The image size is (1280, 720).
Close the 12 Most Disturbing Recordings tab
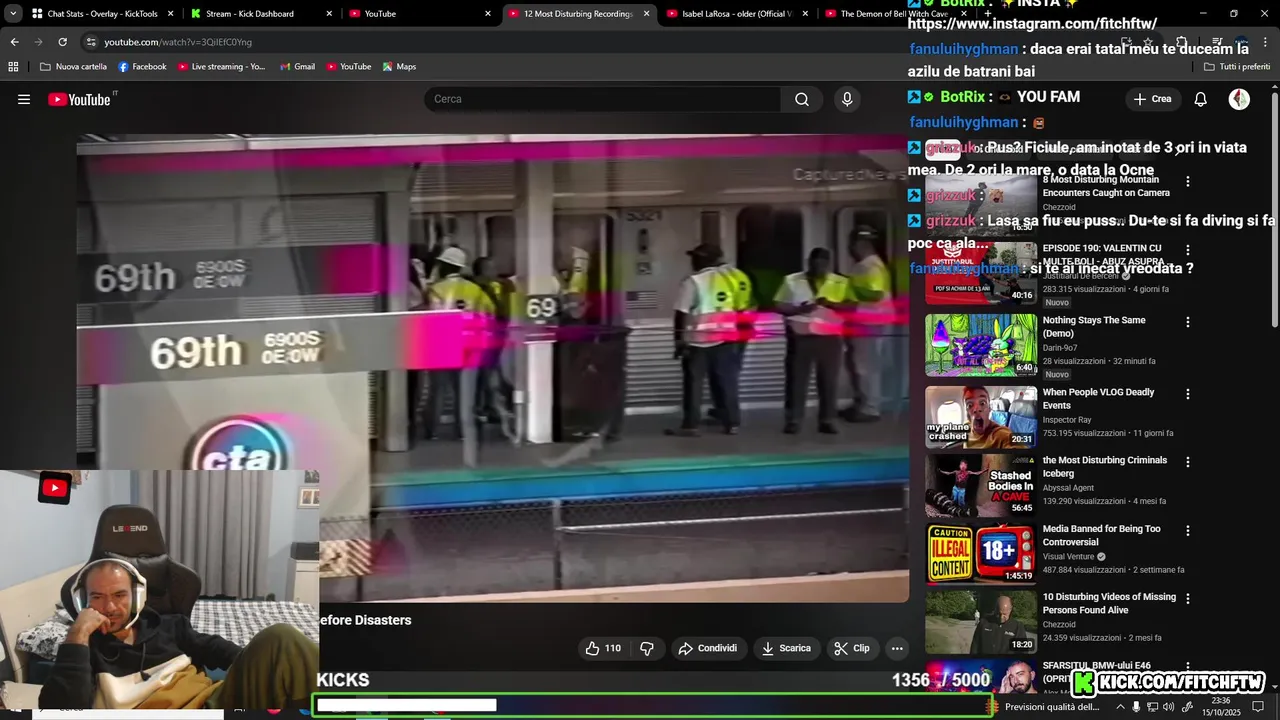[647, 14]
